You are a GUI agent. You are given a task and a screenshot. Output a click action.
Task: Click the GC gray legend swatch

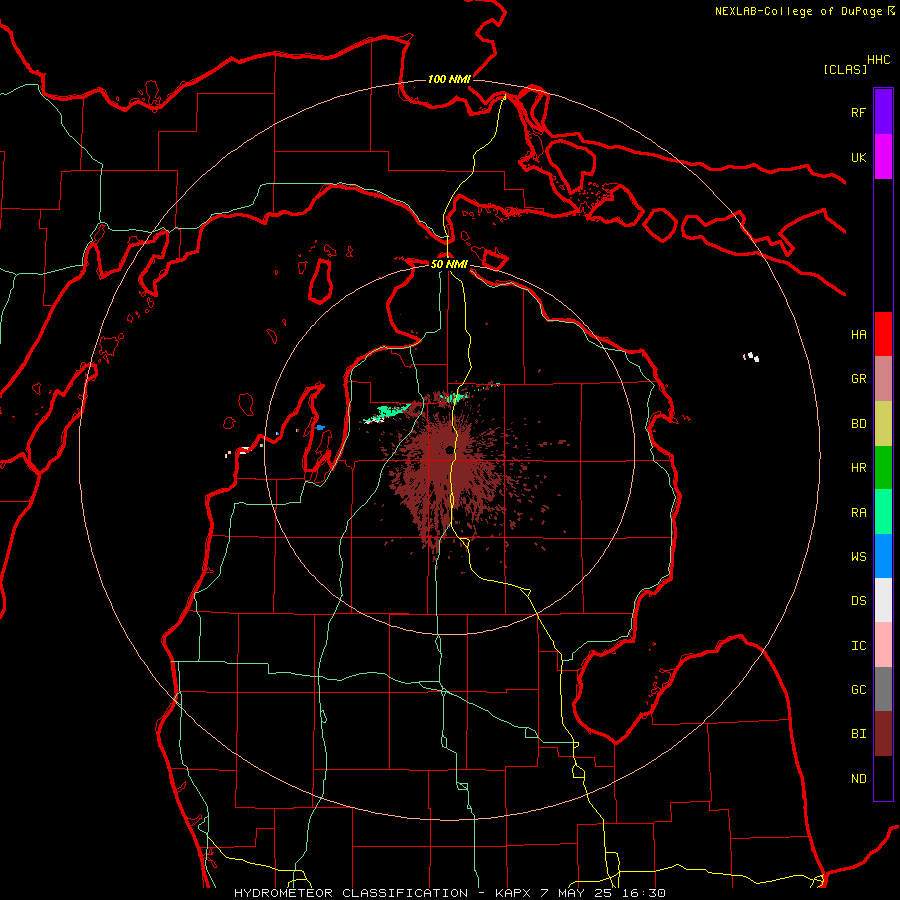coord(883,689)
